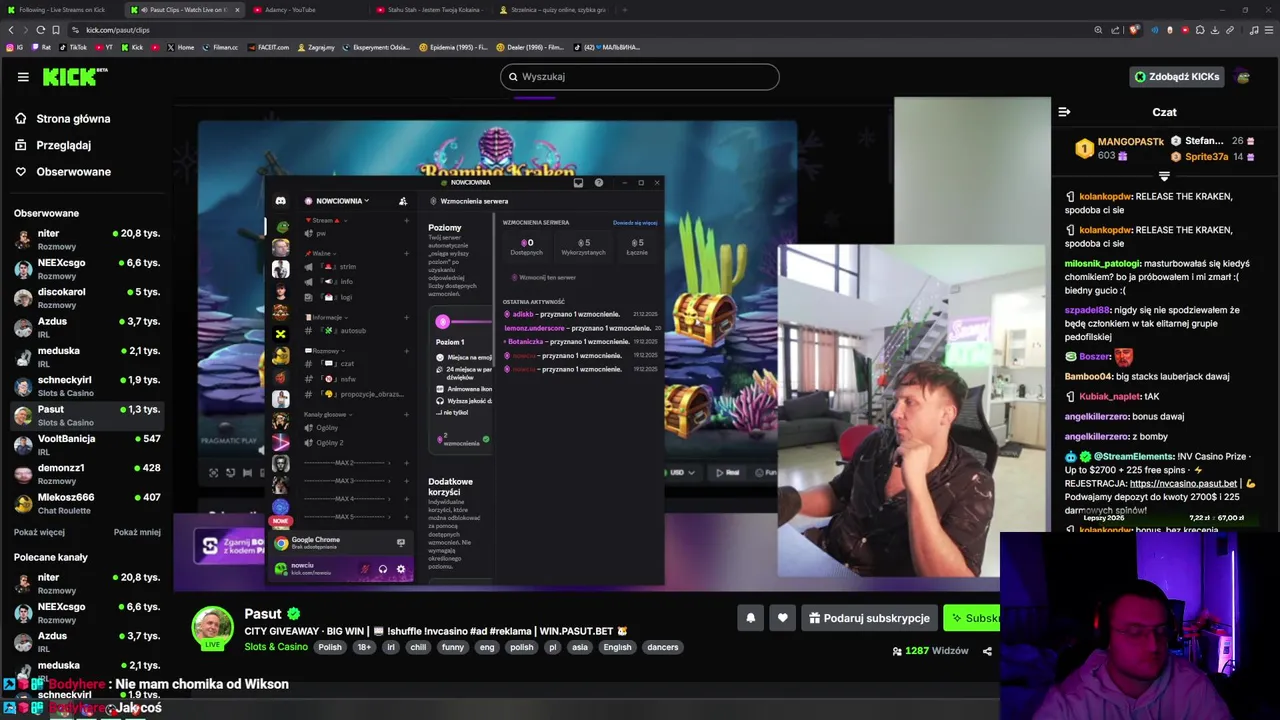1280x720 pixels.
Task: Focus the Wyszukaj search field
Action: (x=640, y=77)
